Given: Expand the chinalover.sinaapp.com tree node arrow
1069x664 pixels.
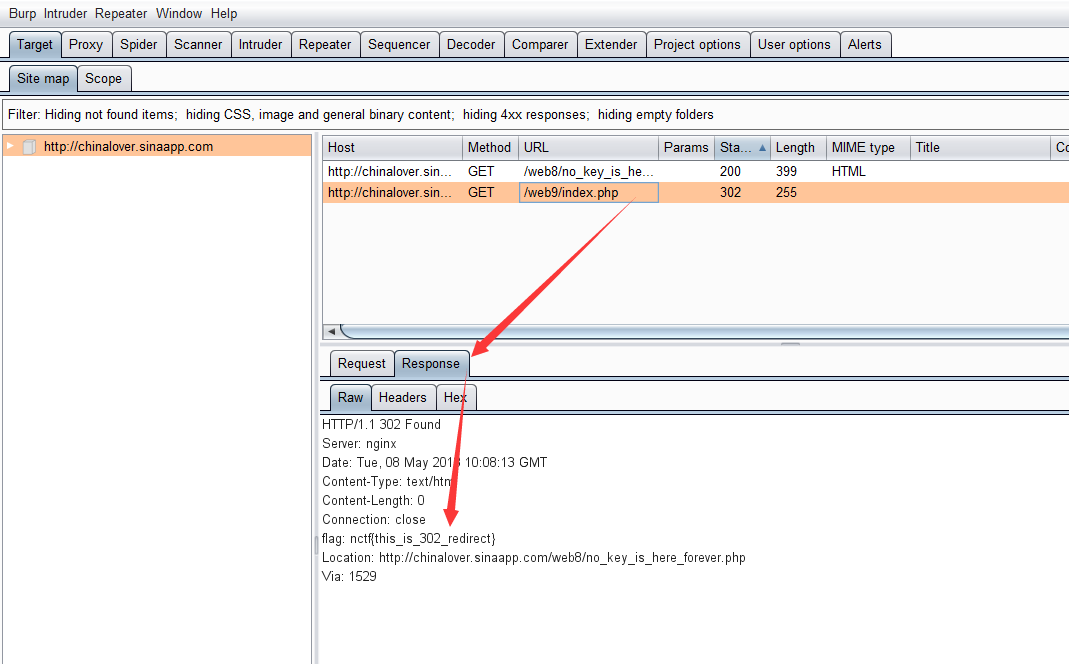Looking at the screenshot, I should click(11, 146).
